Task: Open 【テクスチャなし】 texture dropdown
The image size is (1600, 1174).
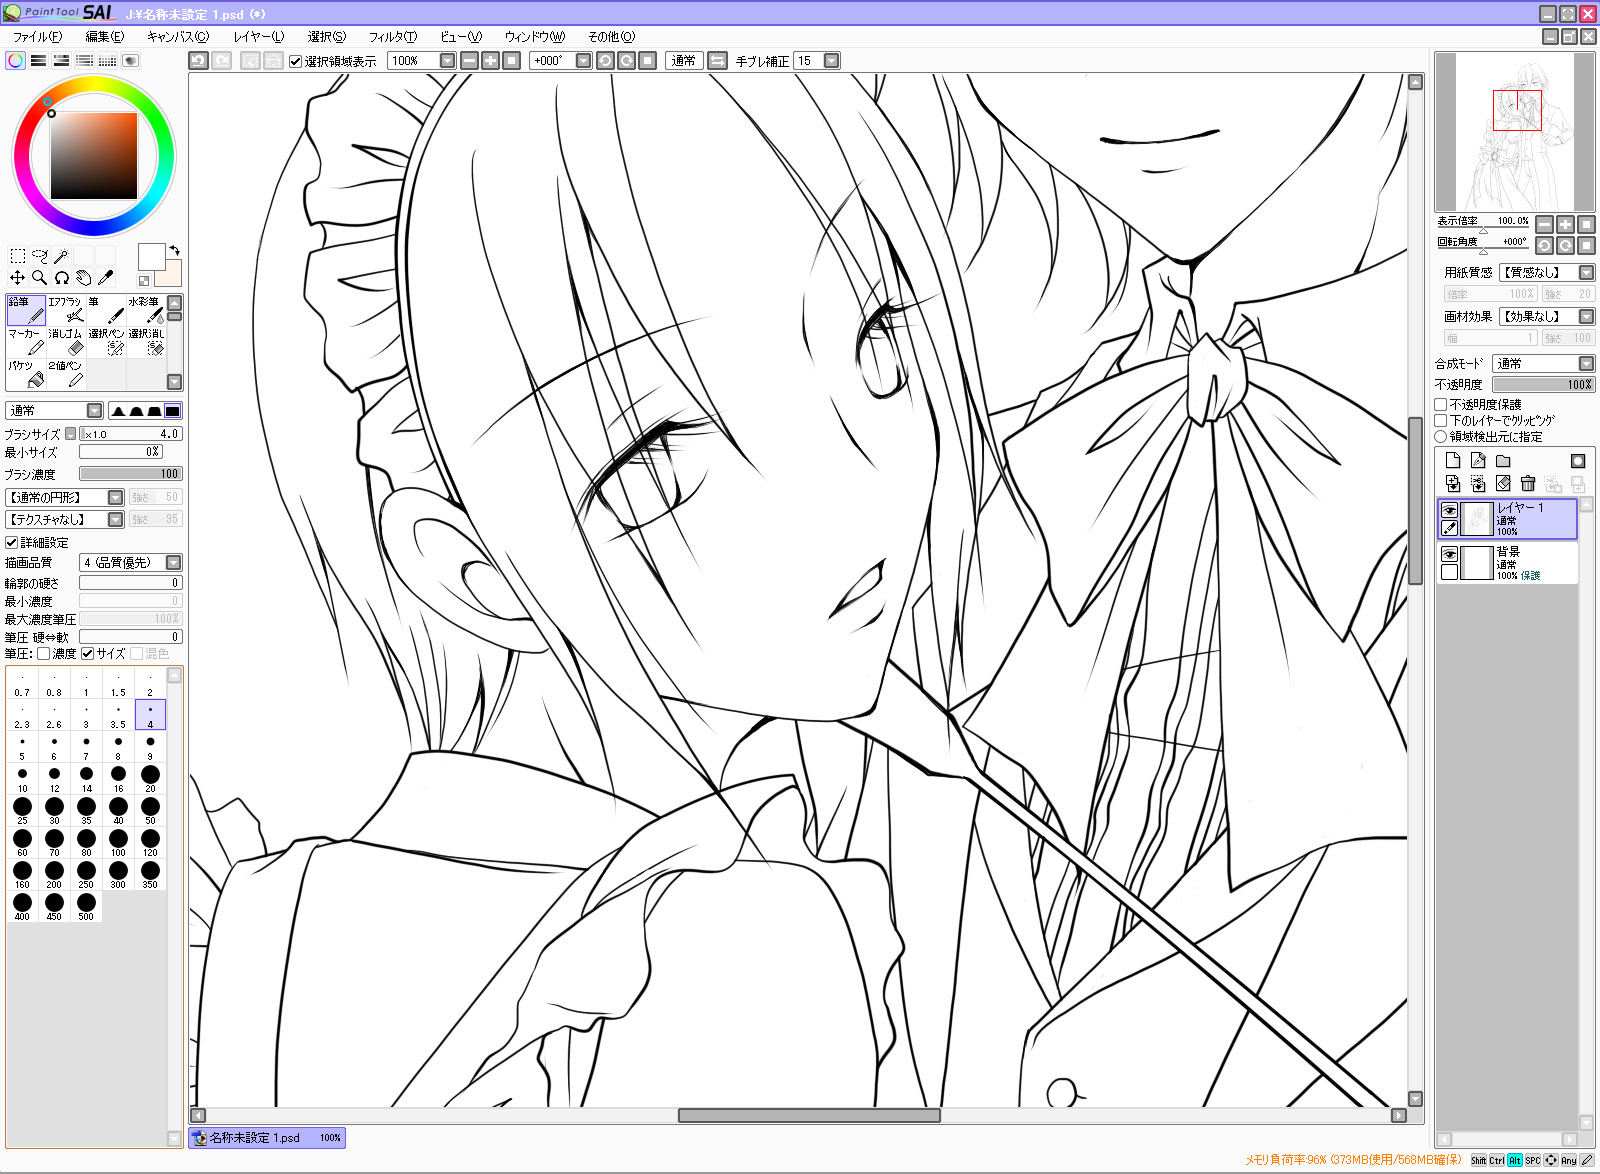Action: 115,519
